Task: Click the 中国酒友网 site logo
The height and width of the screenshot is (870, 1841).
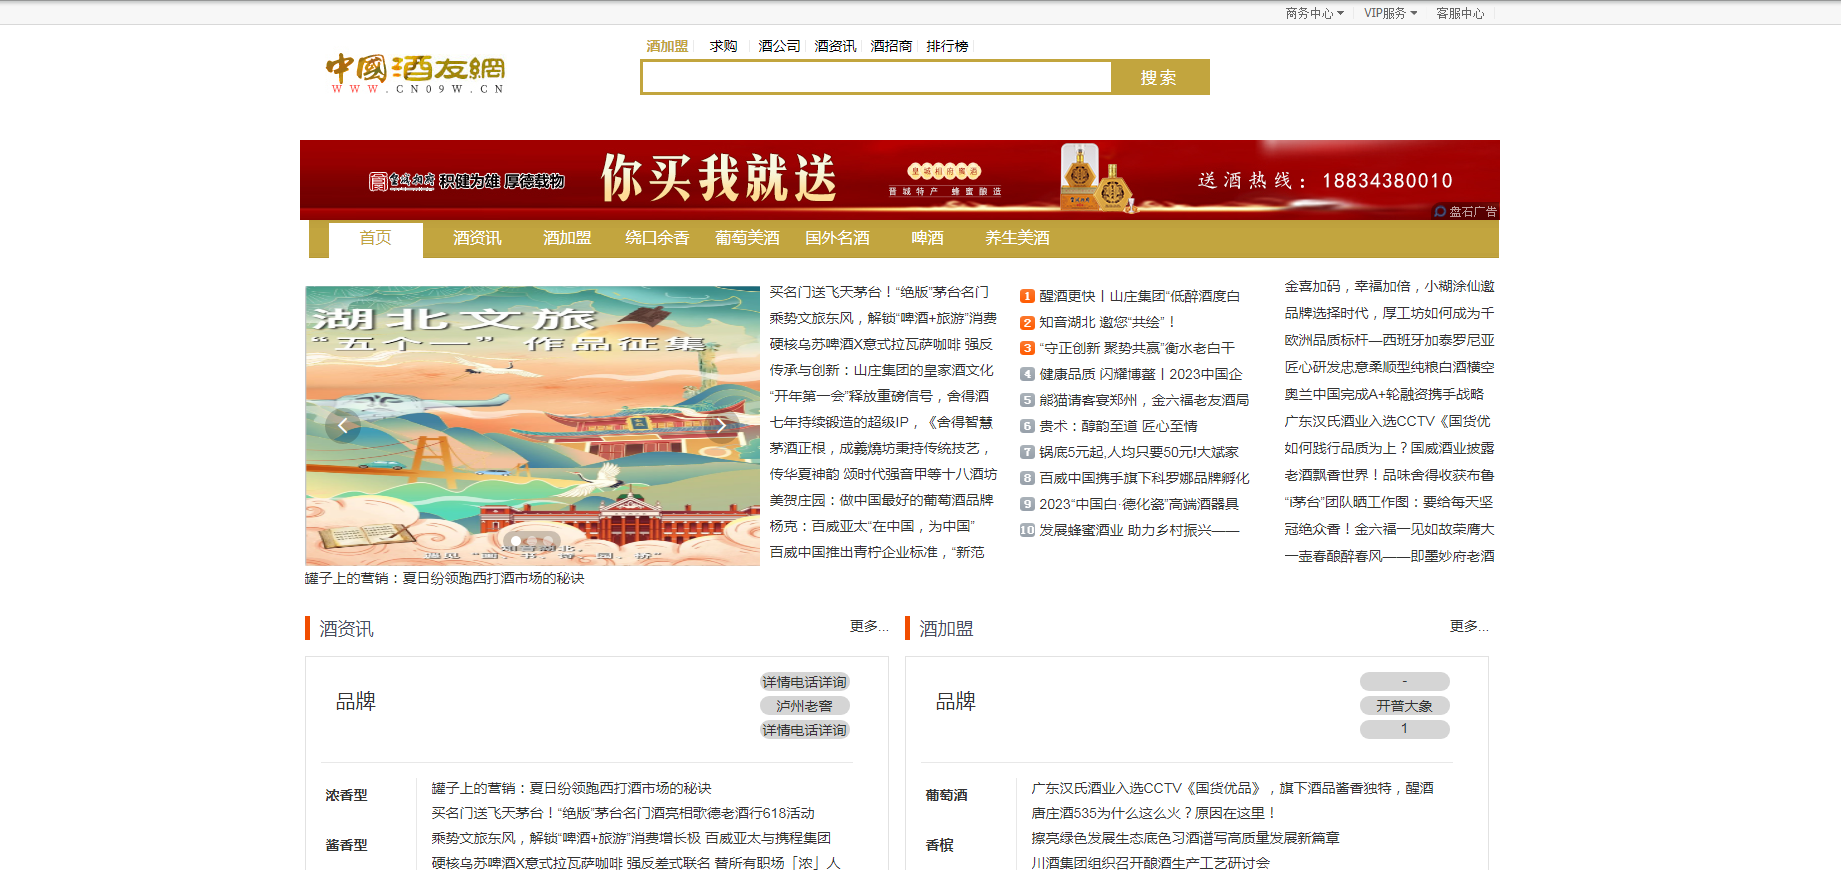Action: coord(415,73)
